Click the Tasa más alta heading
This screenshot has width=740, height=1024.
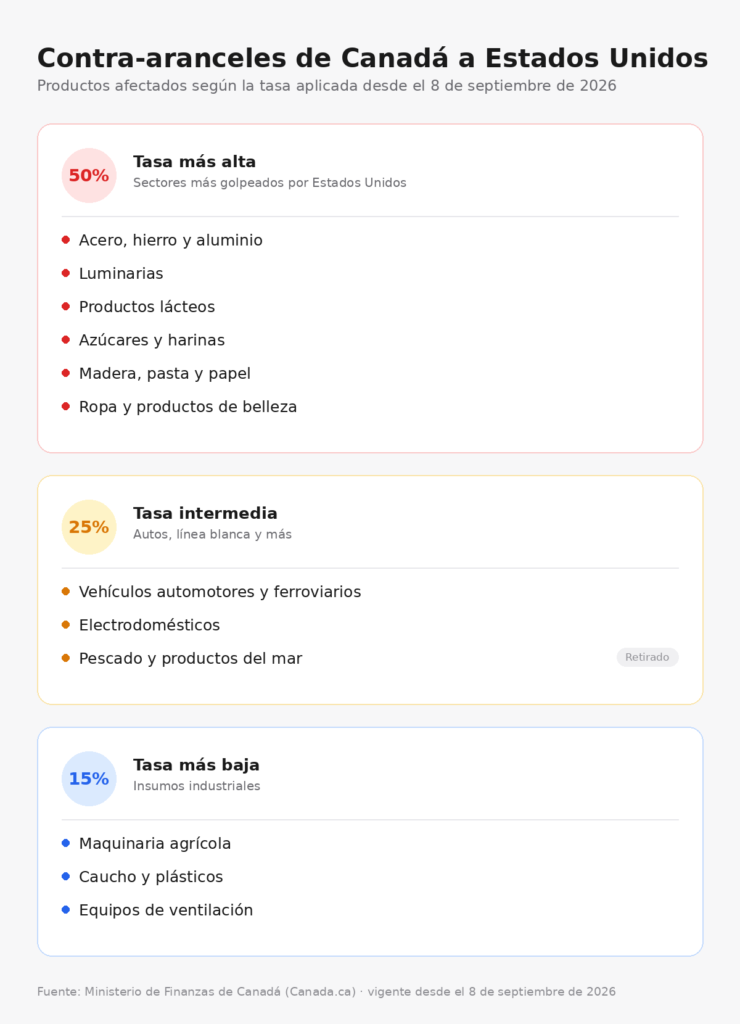pyautogui.click(x=195, y=161)
